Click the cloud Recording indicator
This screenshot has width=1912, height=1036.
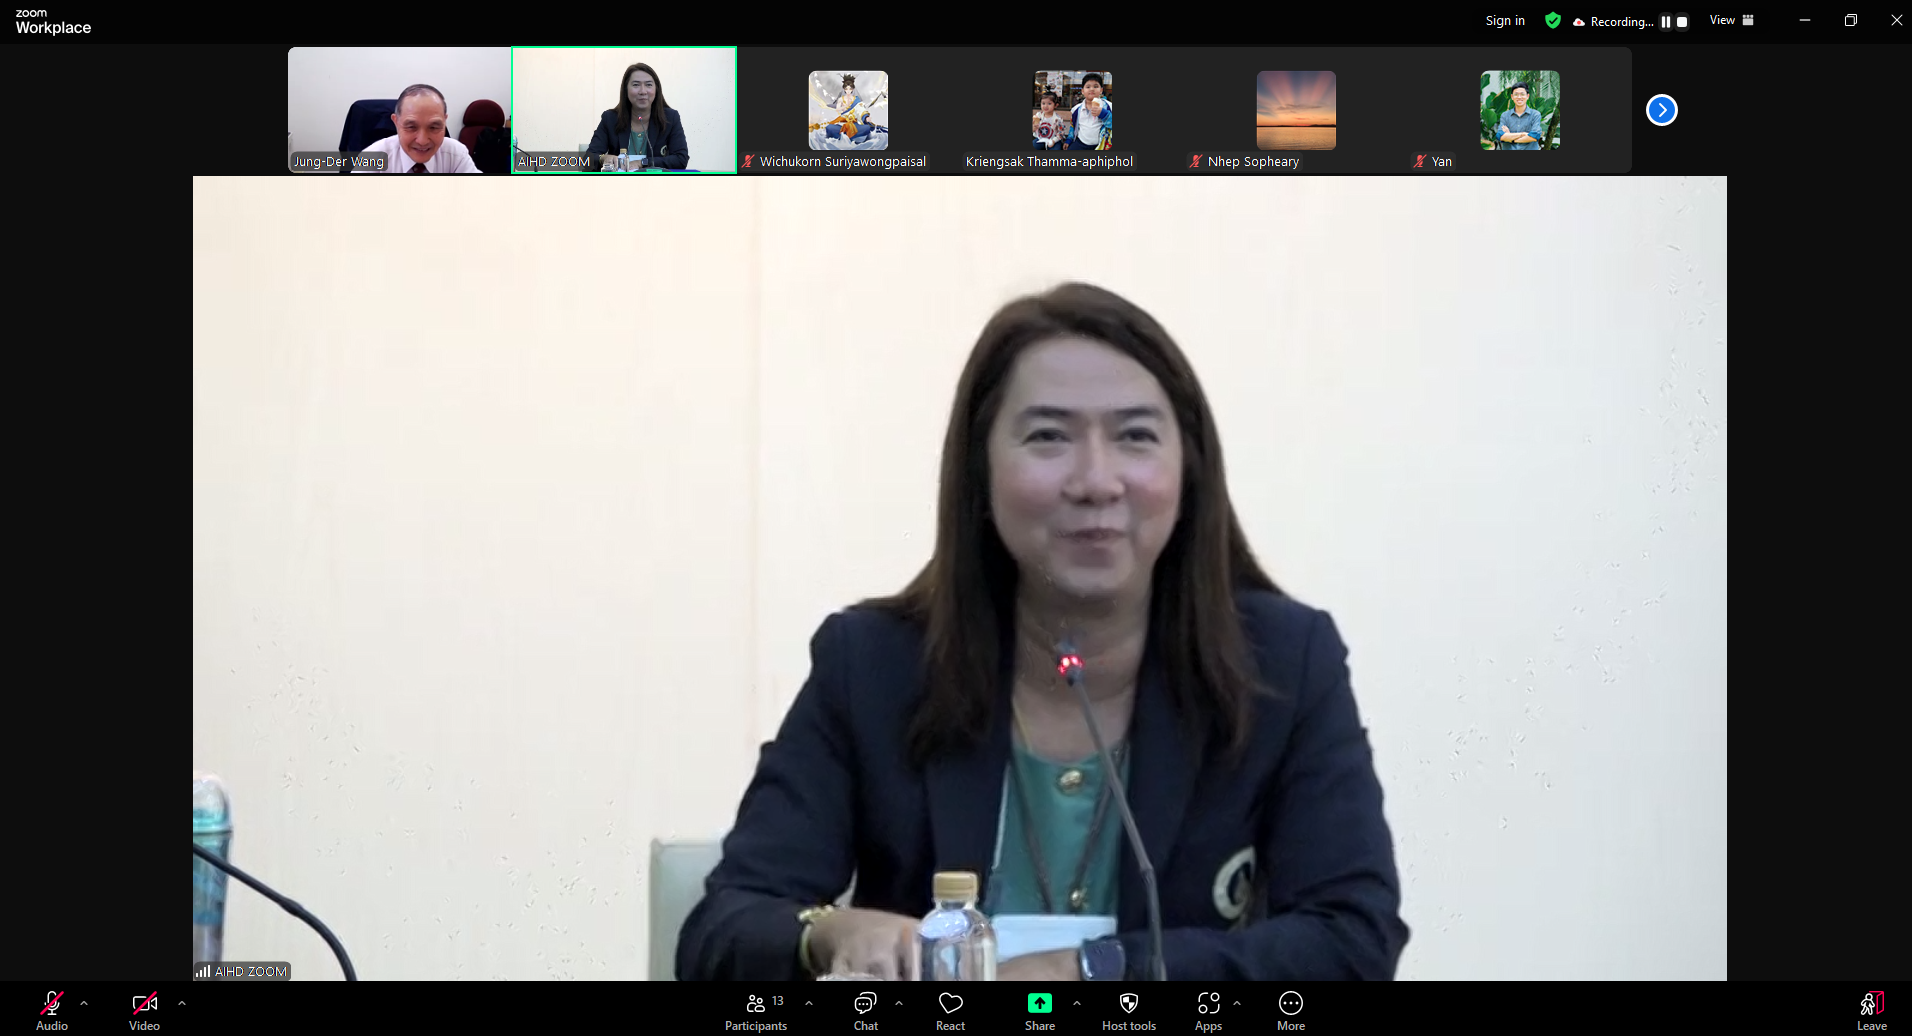pyautogui.click(x=1612, y=21)
